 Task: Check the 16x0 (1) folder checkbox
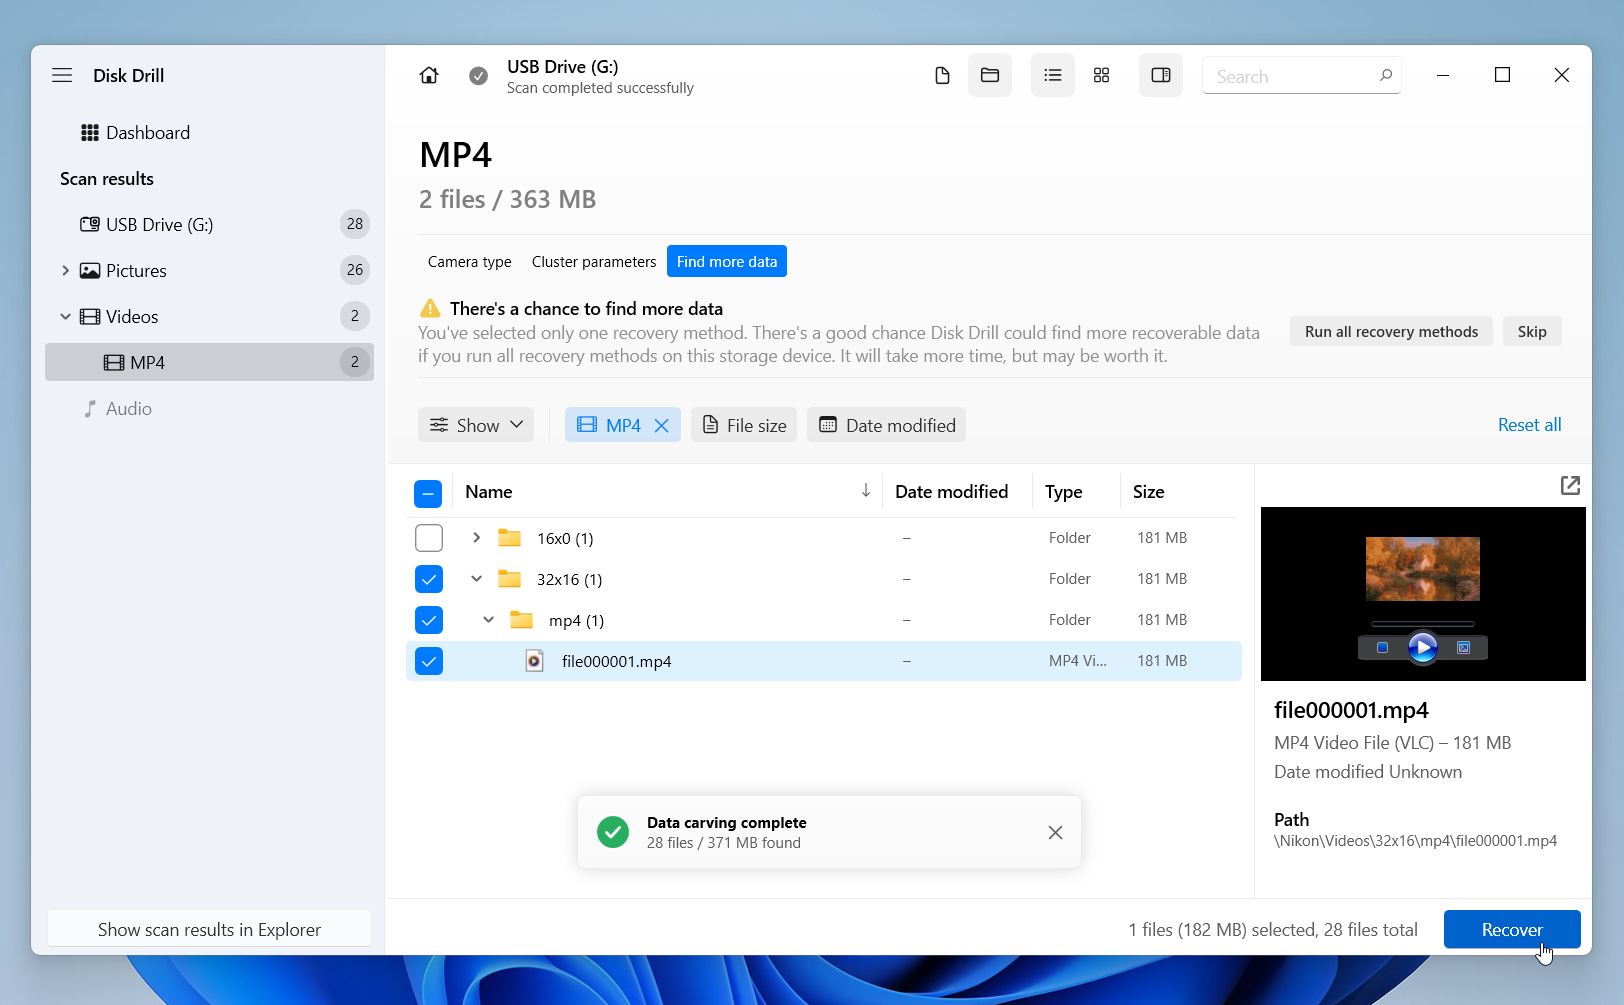click(x=429, y=538)
